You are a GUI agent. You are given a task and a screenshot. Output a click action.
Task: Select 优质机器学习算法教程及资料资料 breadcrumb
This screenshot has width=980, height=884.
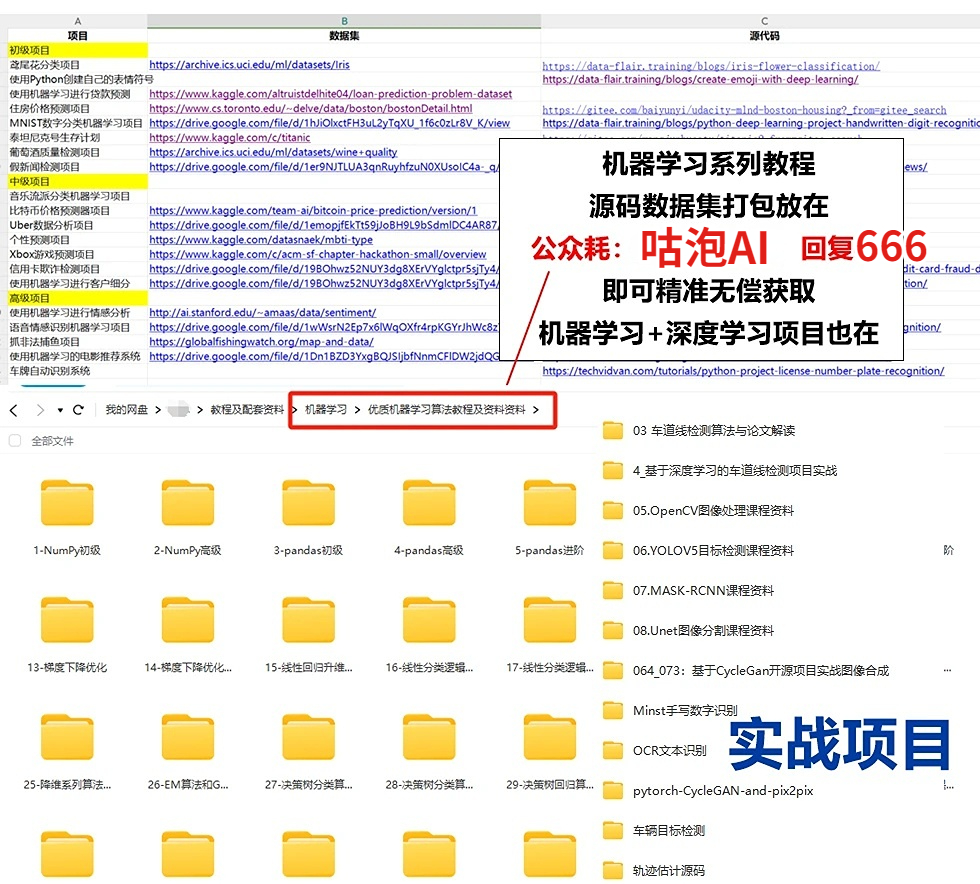coord(446,409)
